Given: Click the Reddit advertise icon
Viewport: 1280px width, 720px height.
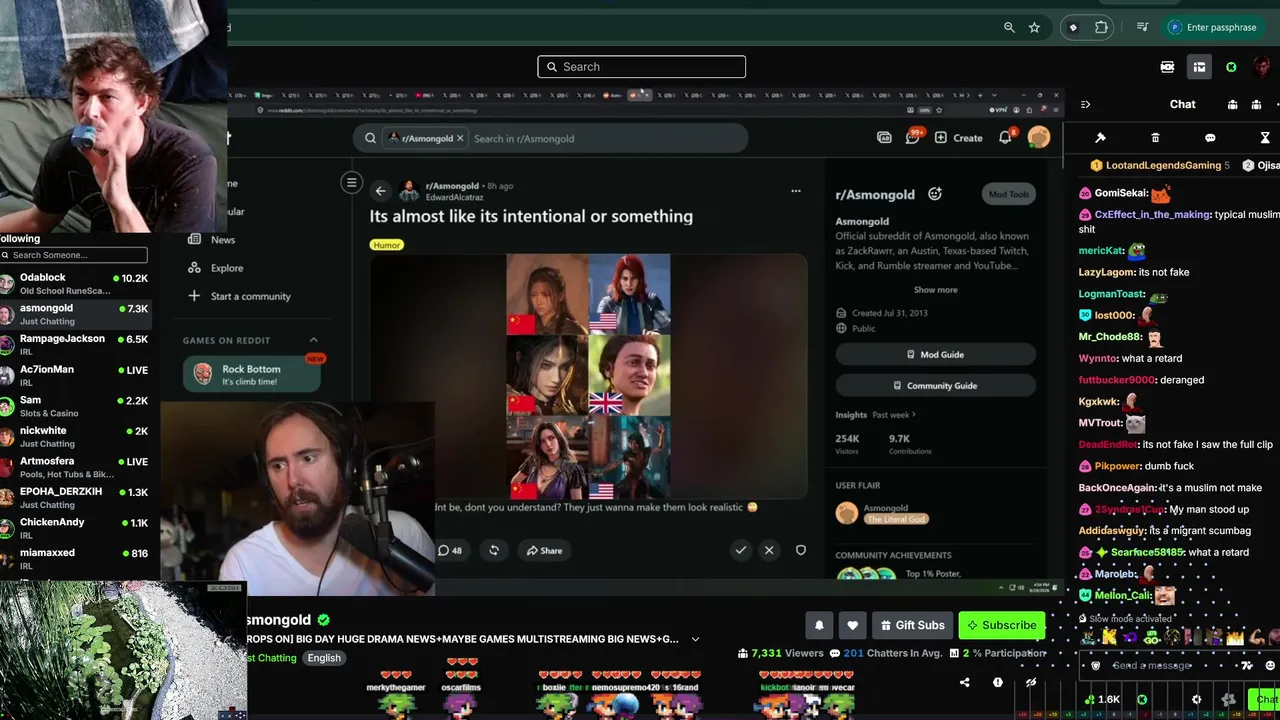Looking at the screenshot, I should [x=884, y=138].
